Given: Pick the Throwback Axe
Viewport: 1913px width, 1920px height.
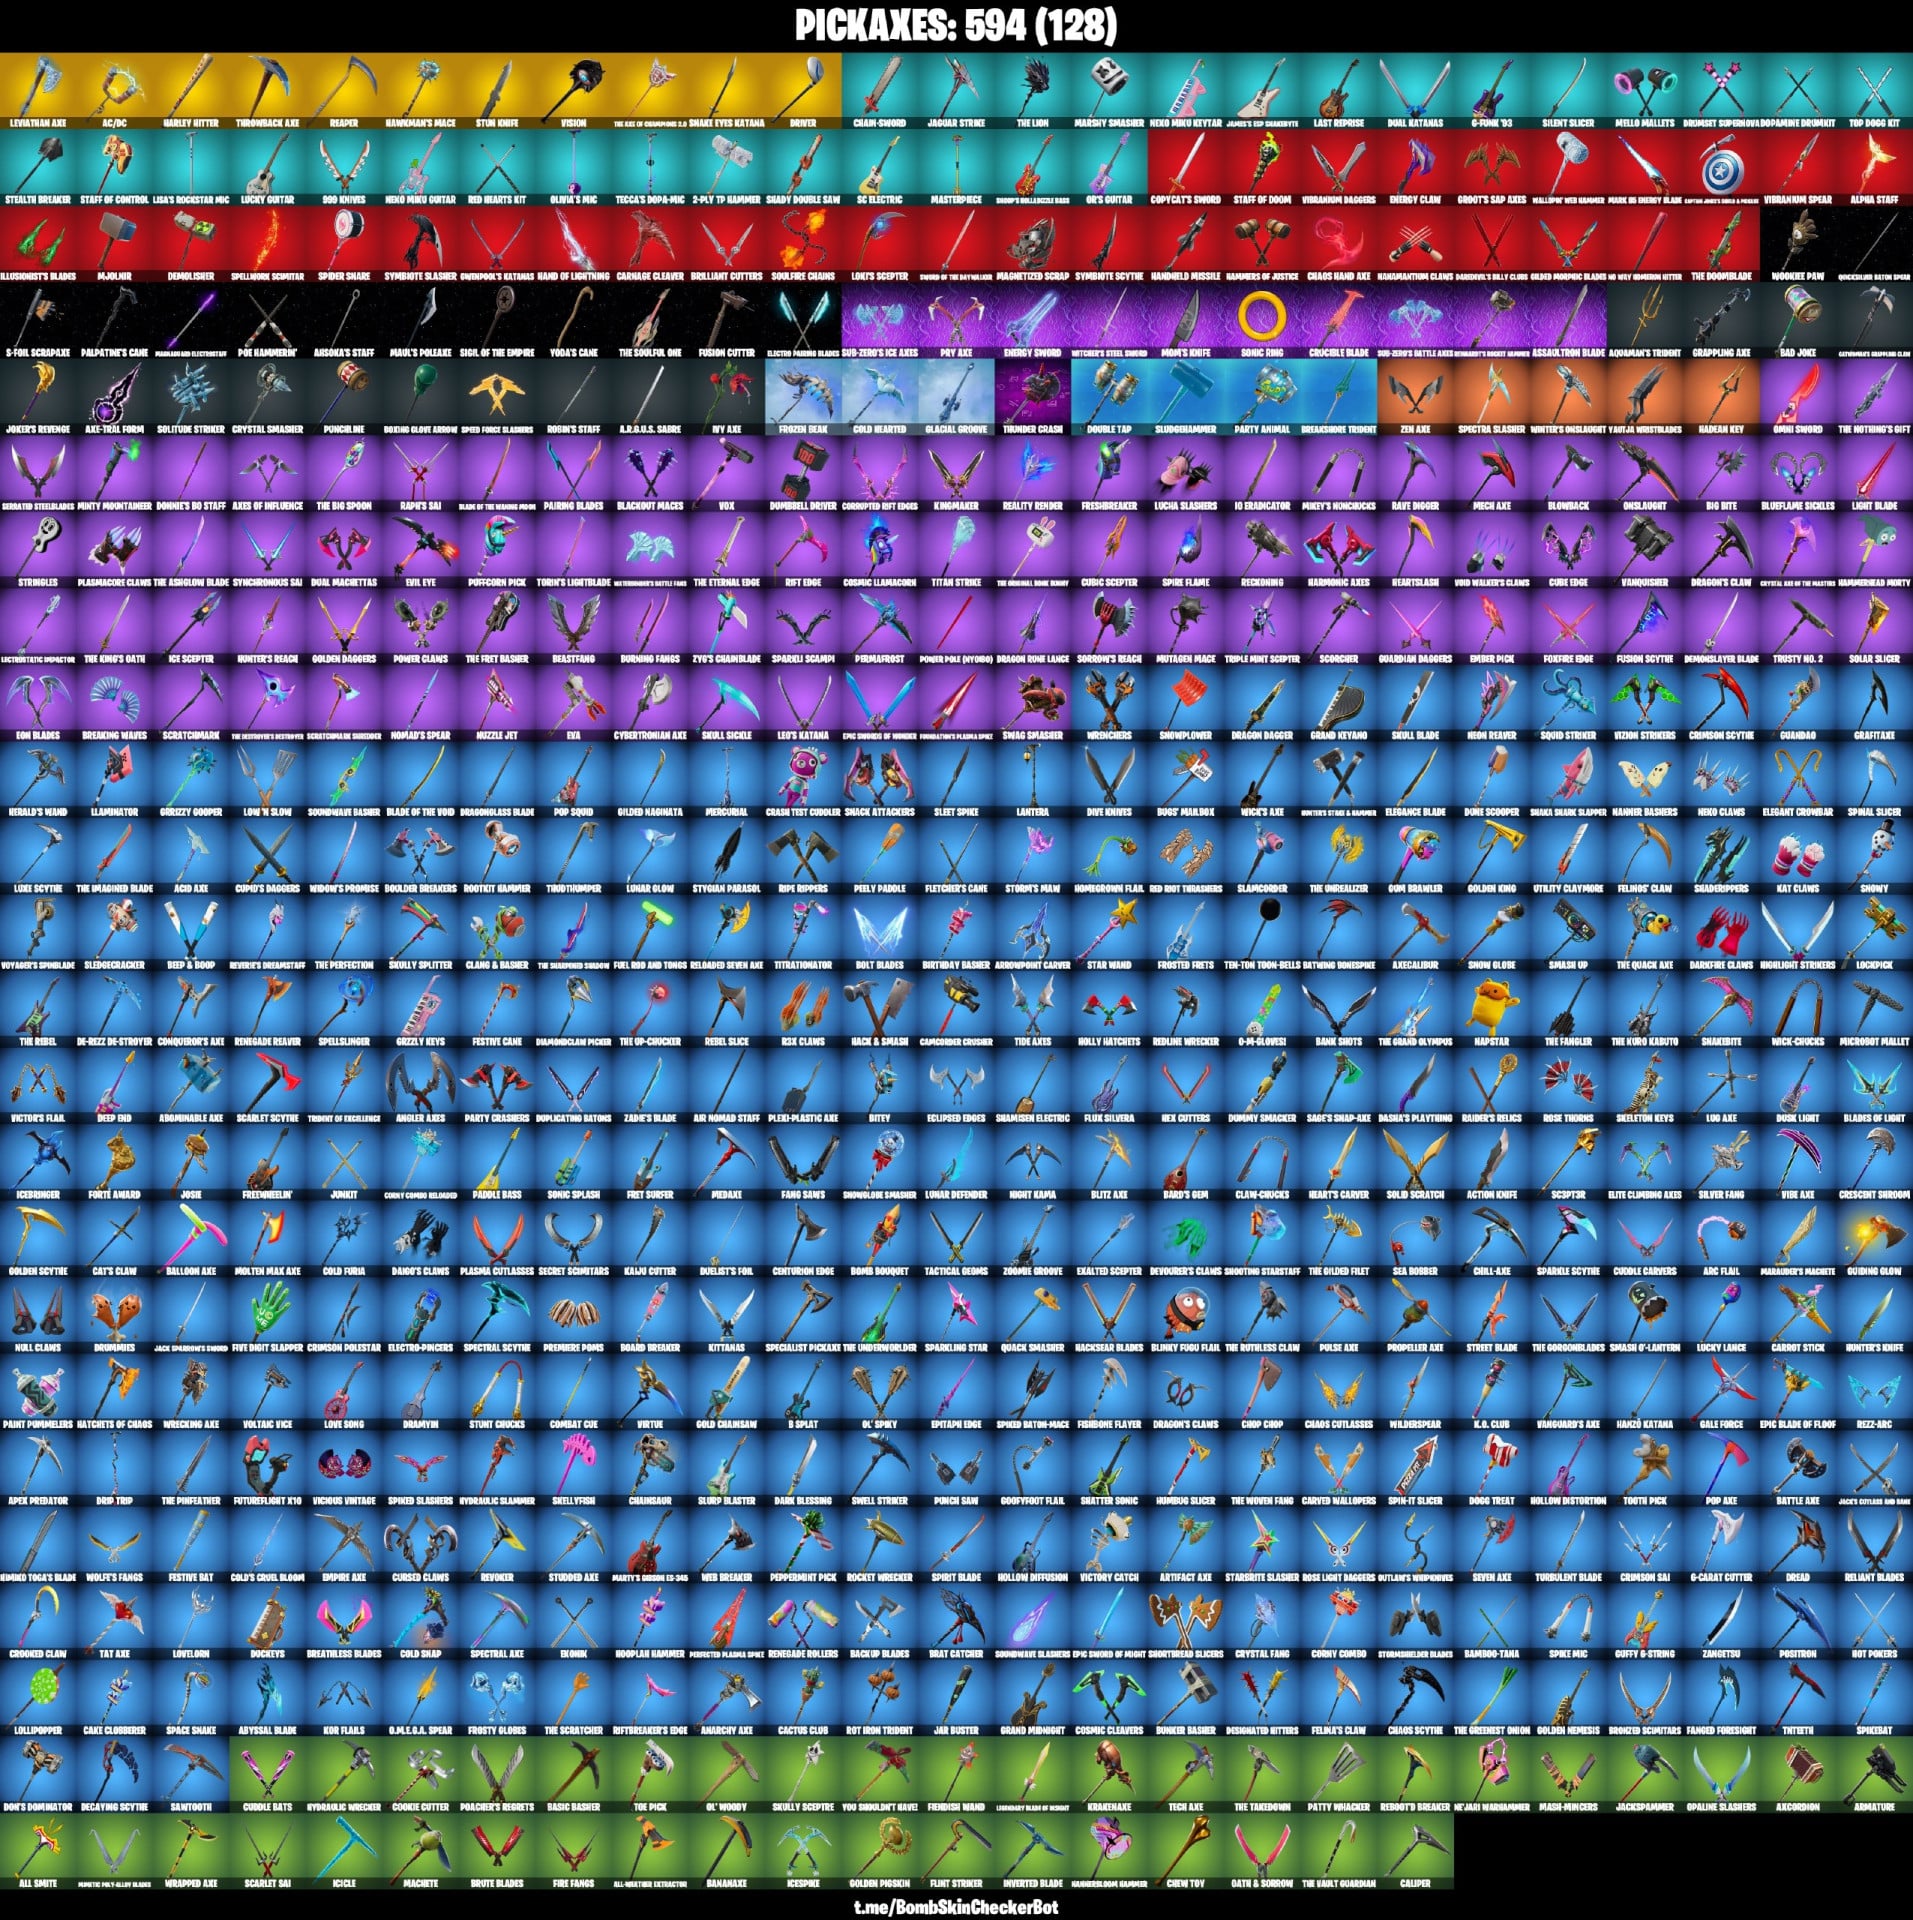Looking at the screenshot, I should 268,91.
